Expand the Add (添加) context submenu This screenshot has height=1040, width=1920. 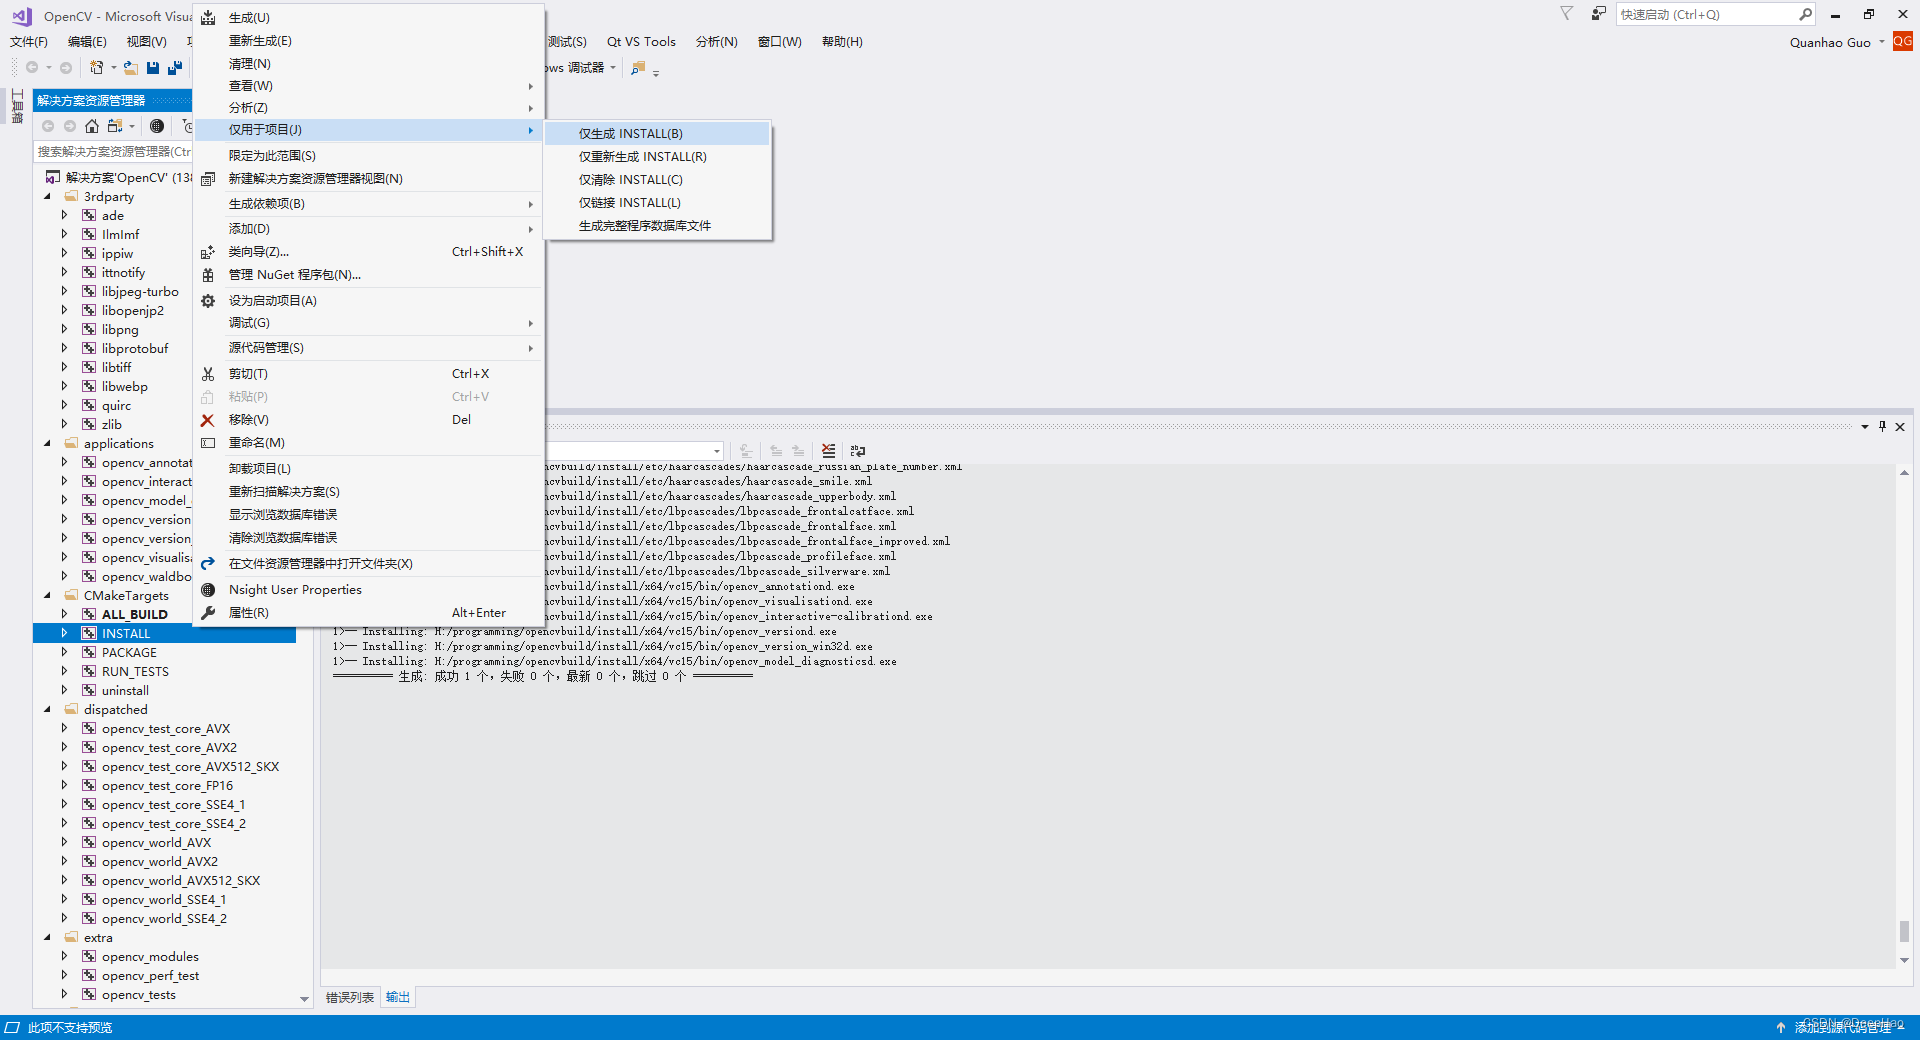(x=368, y=229)
